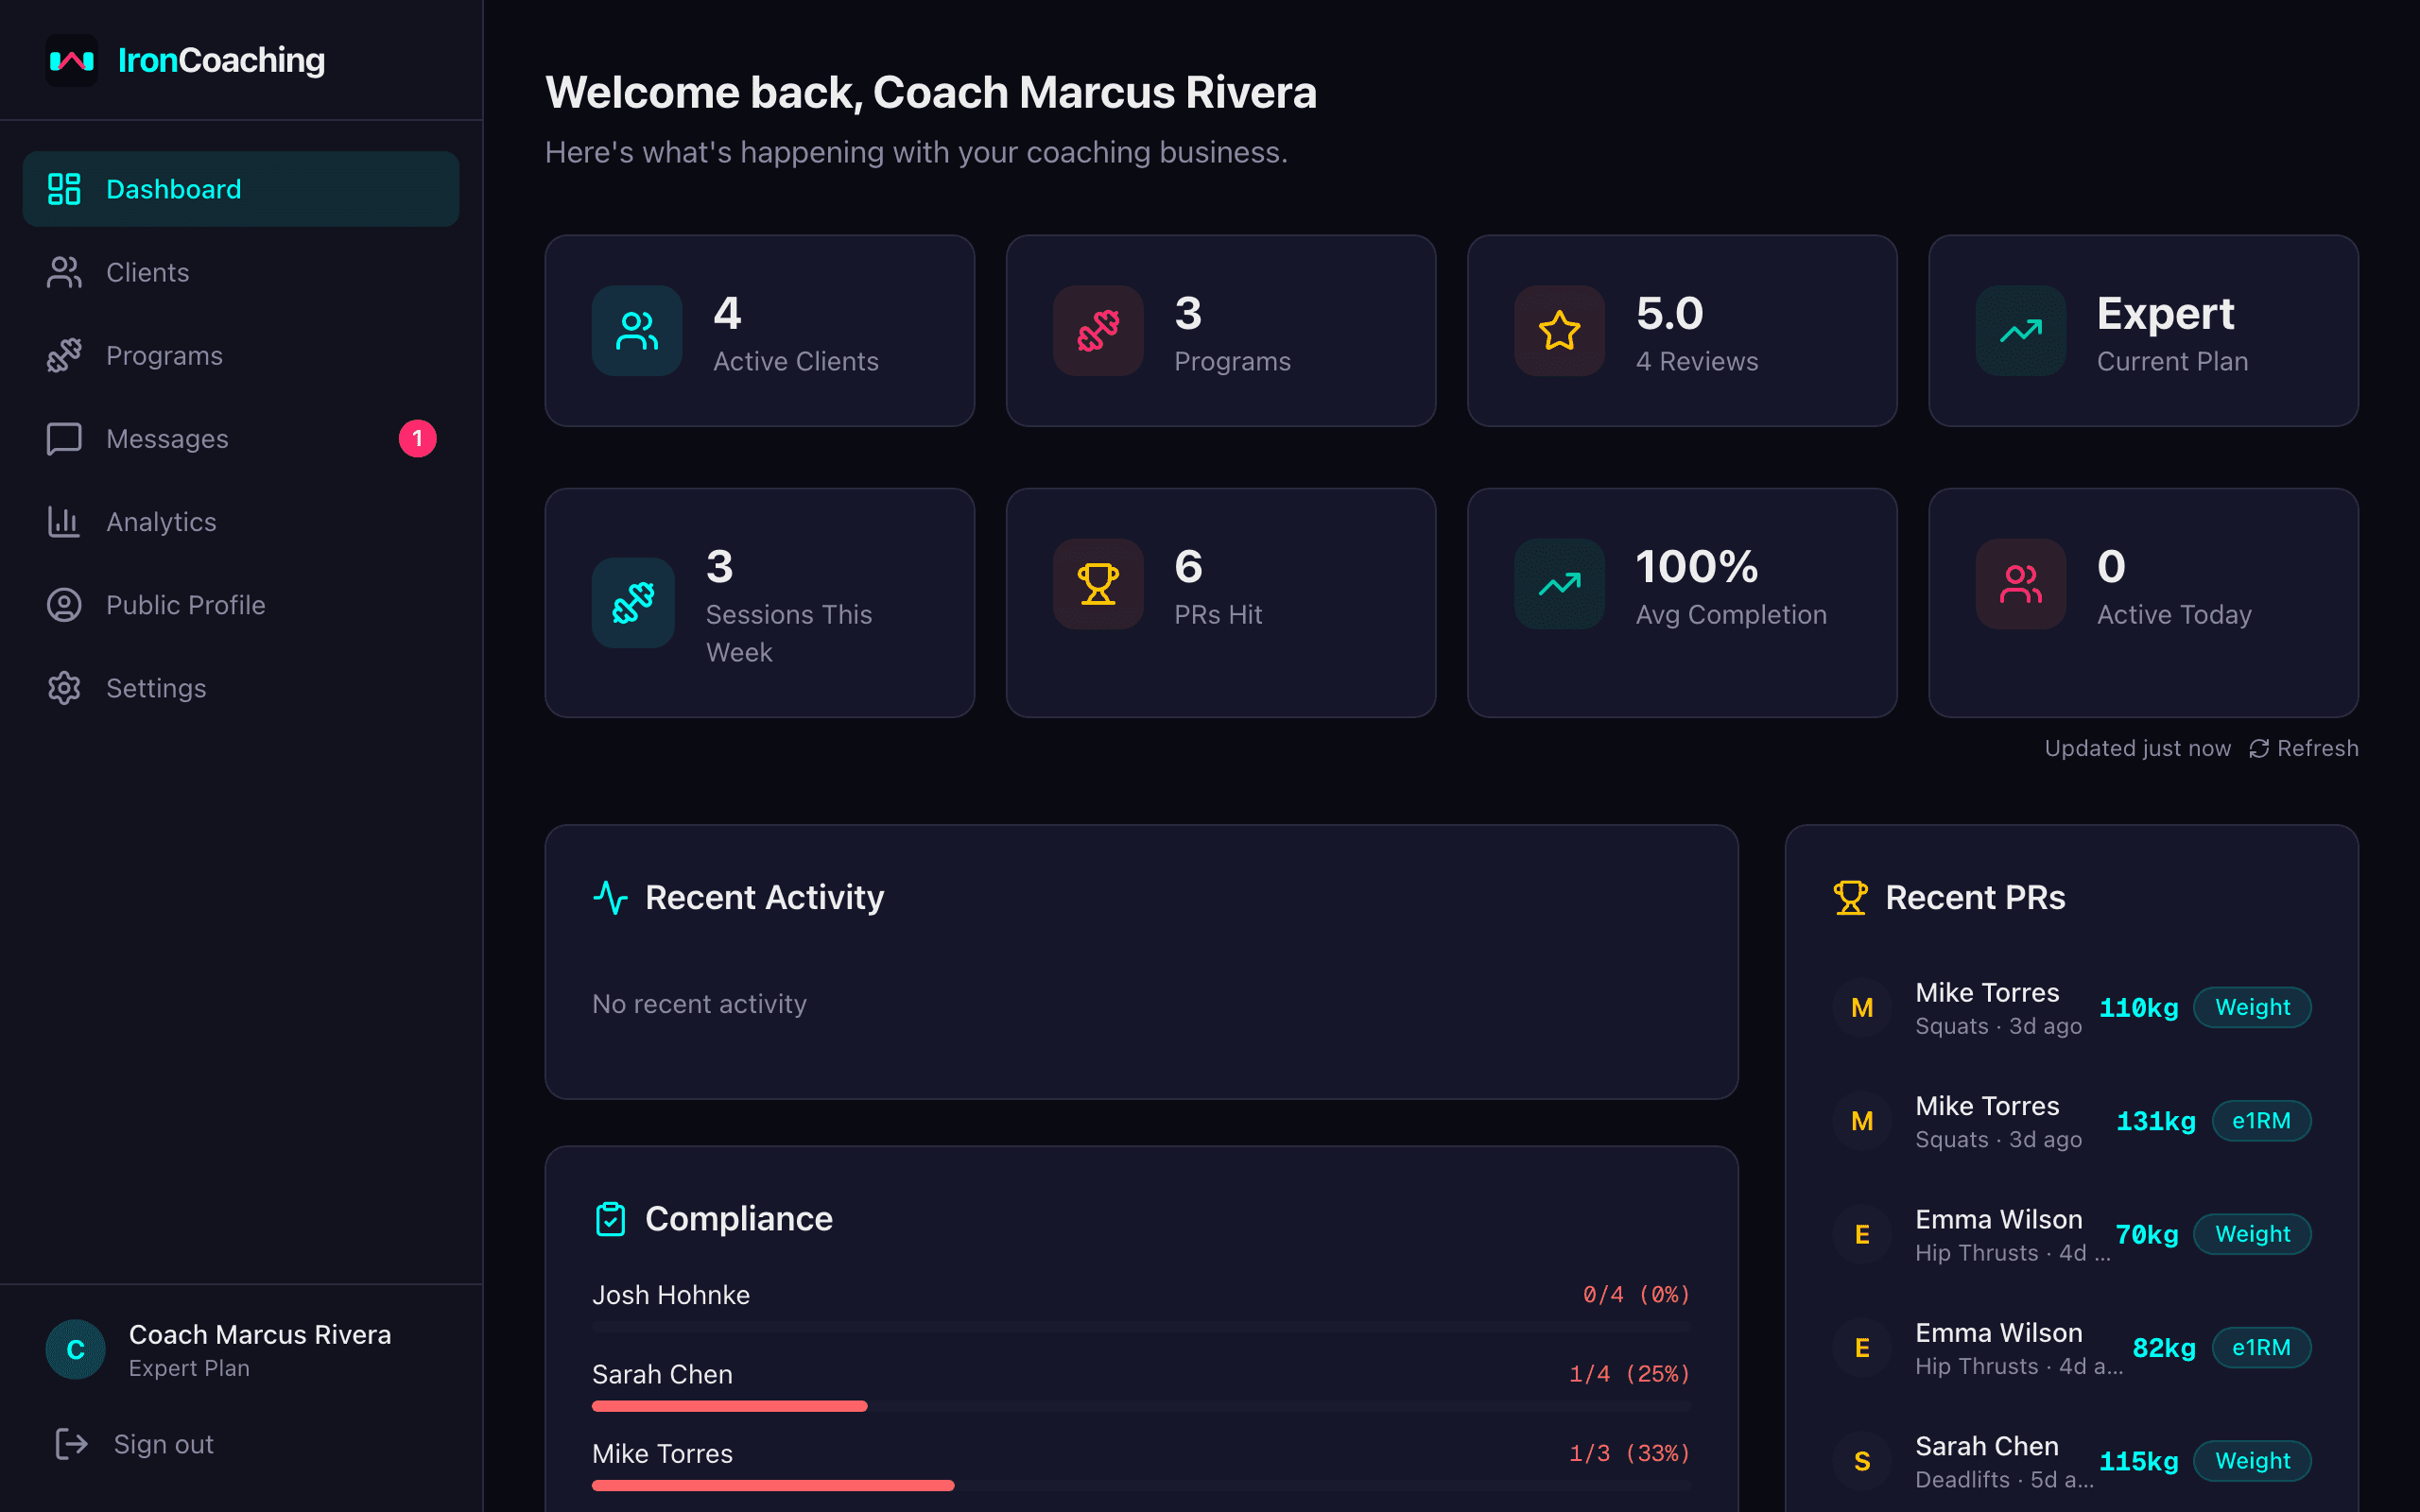The height and width of the screenshot is (1512, 2420).
Task: Open the Analytics section
Action: click(x=161, y=521)
